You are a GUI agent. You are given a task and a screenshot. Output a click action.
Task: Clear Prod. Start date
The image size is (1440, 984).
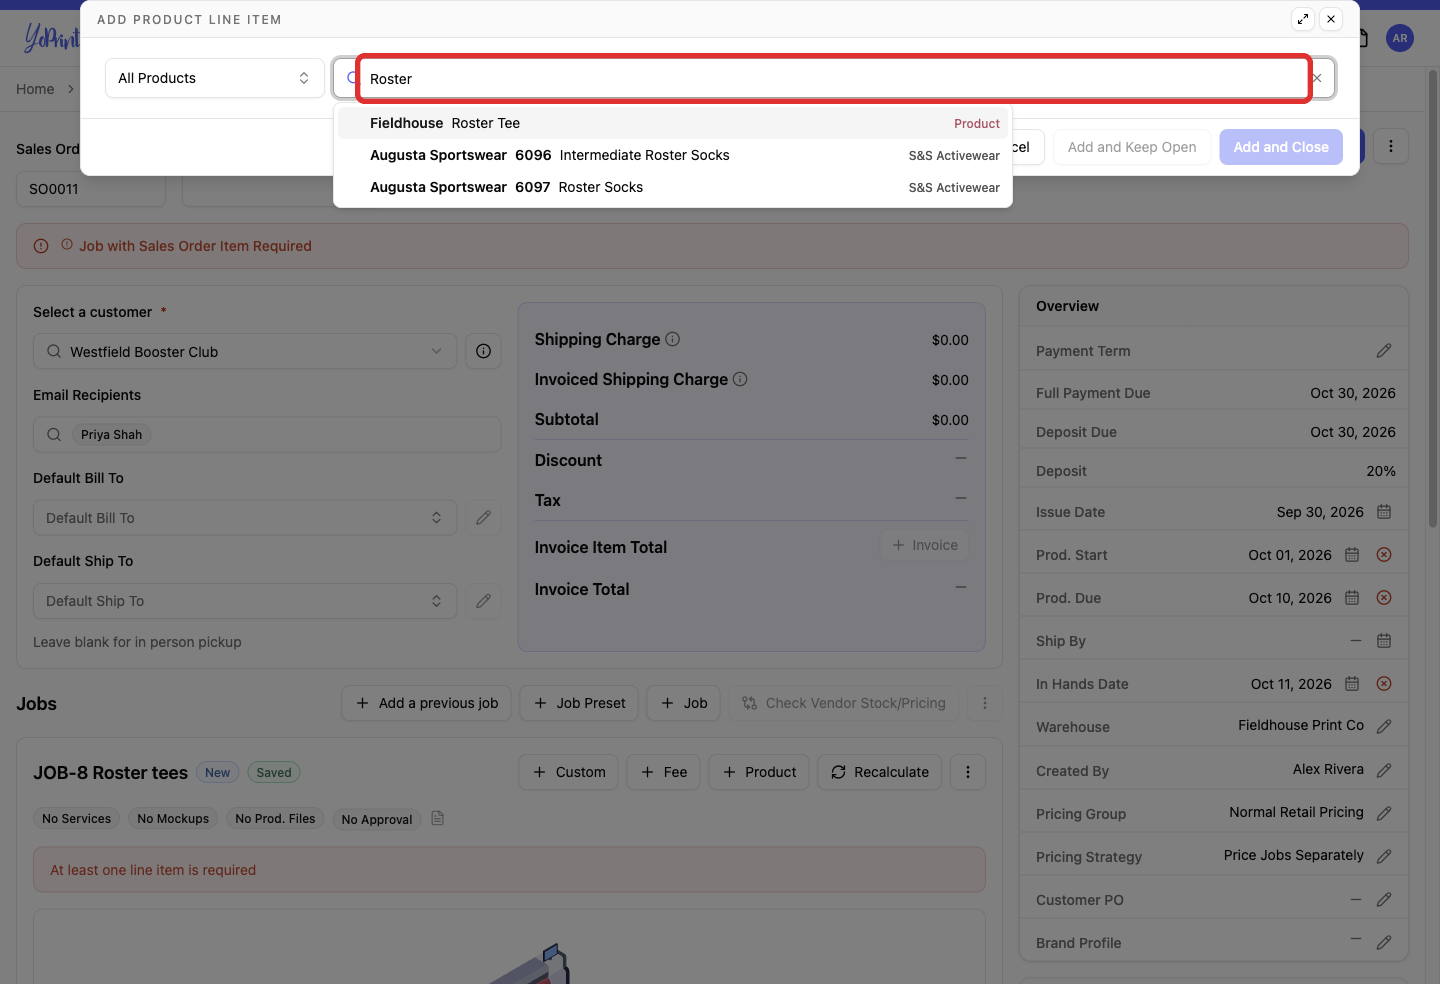[1384, 554]
